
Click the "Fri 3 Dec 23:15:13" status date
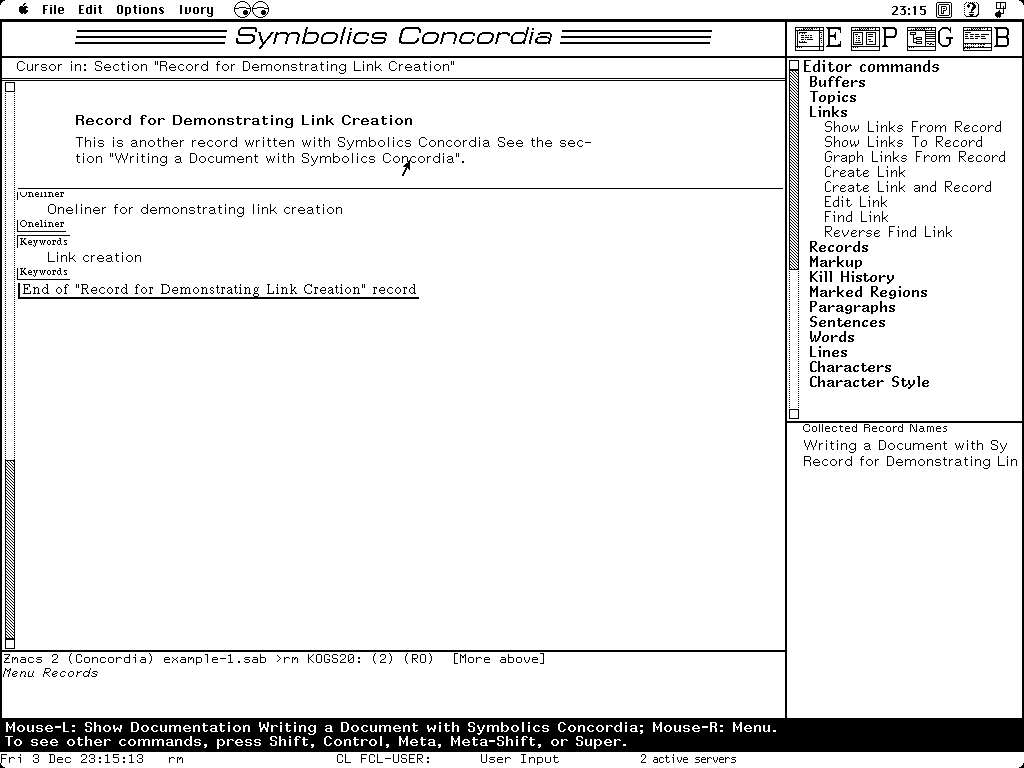(72, 760)
